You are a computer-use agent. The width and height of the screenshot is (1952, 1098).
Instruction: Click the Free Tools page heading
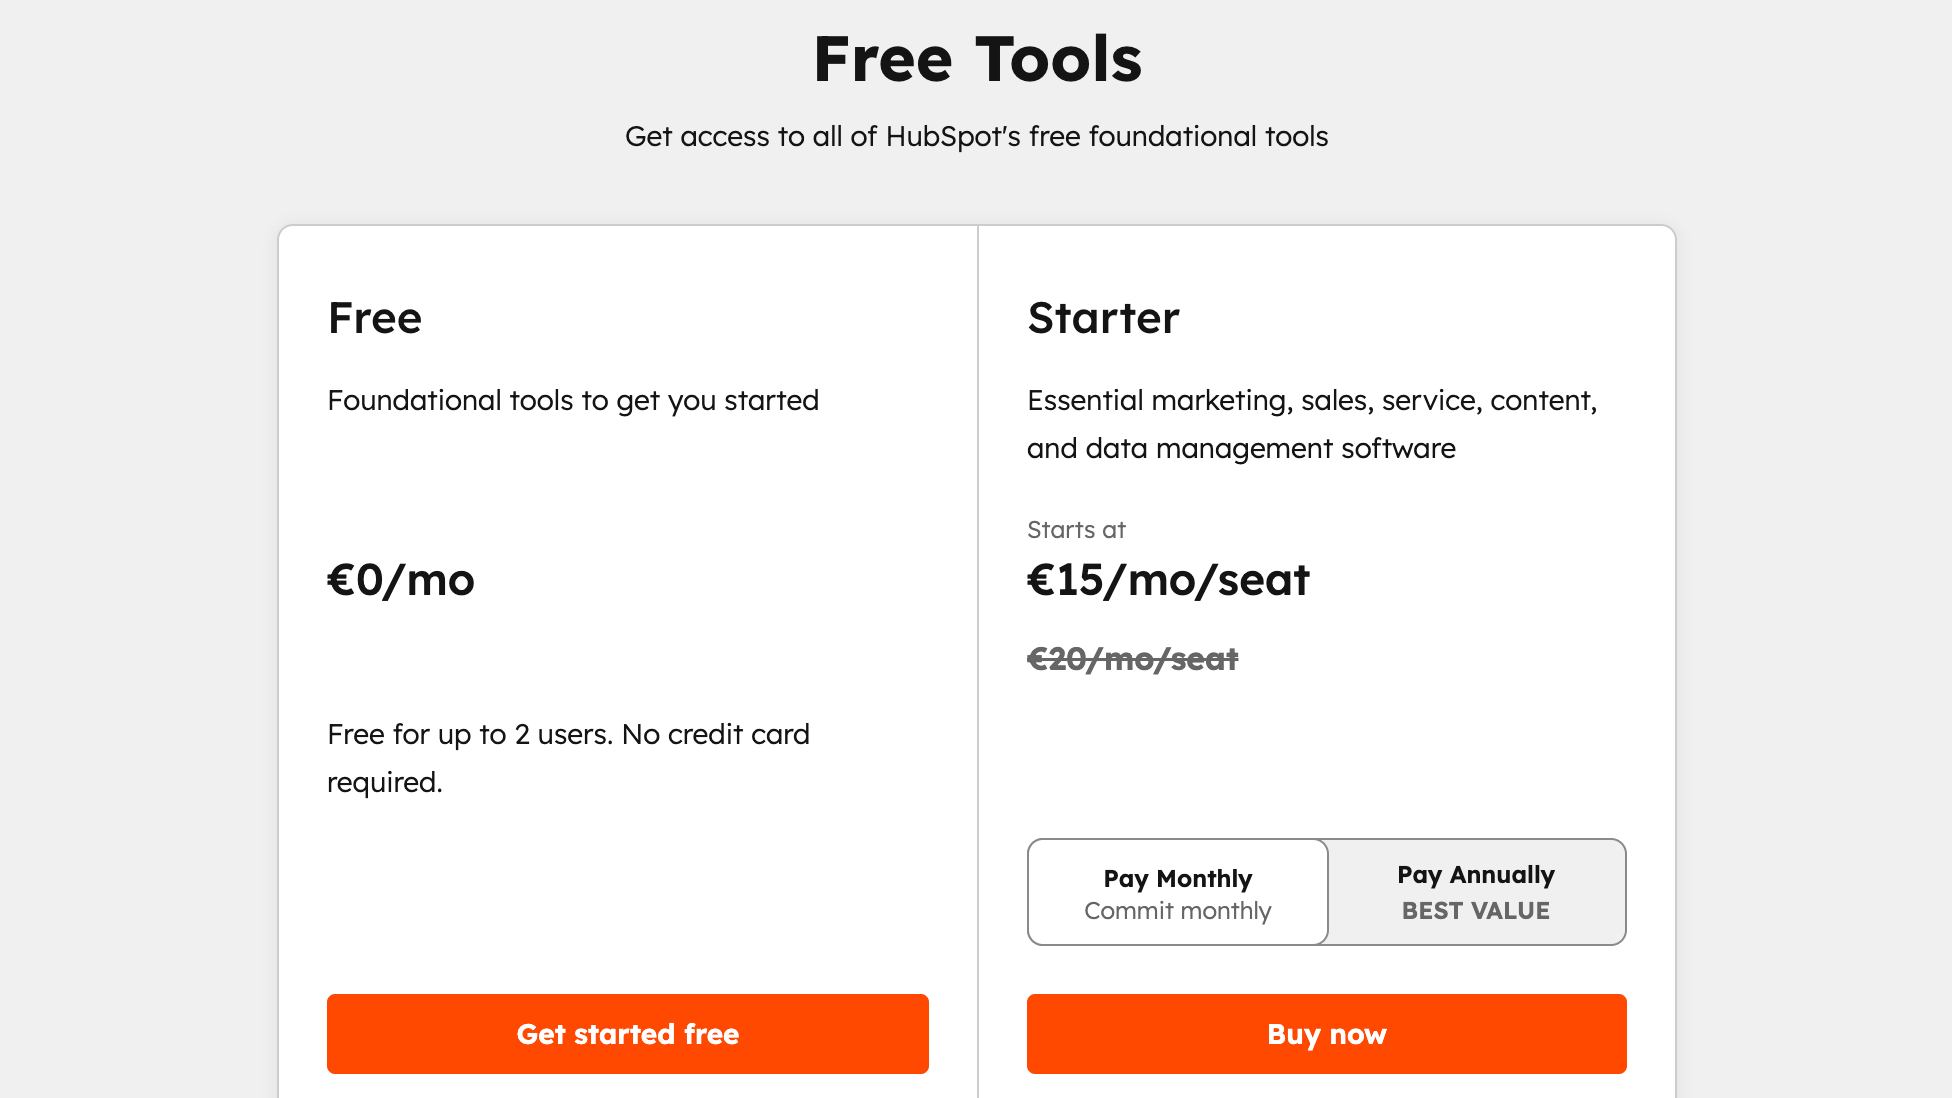(977, 58)
